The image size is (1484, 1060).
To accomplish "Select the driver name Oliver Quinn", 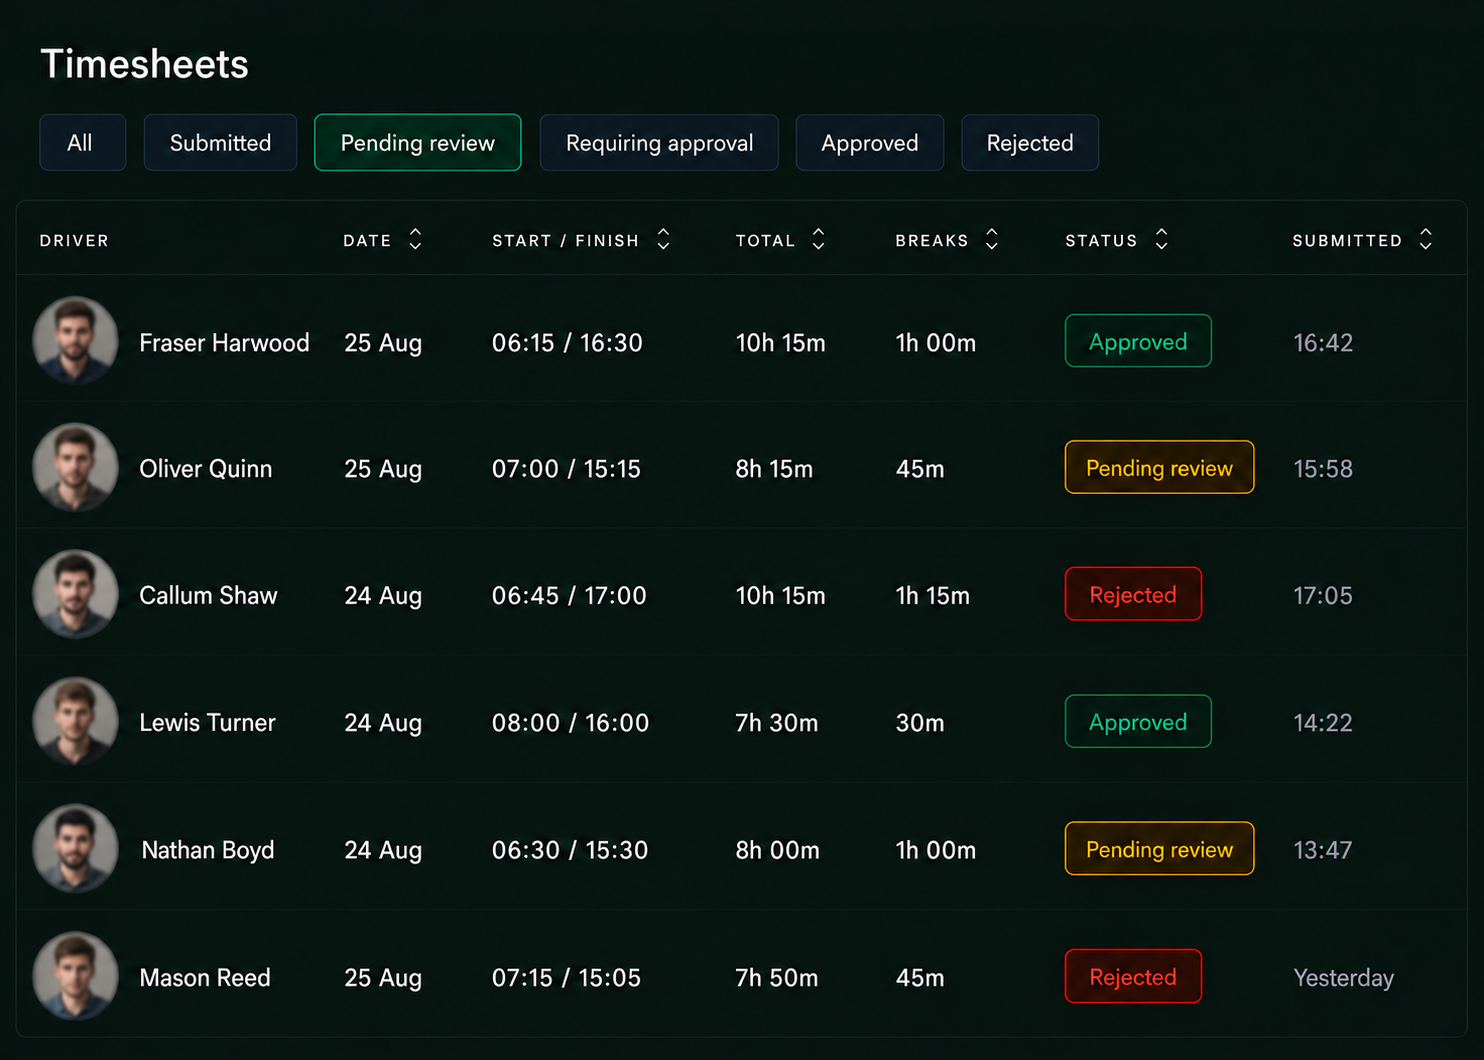I will coord(205,469).
